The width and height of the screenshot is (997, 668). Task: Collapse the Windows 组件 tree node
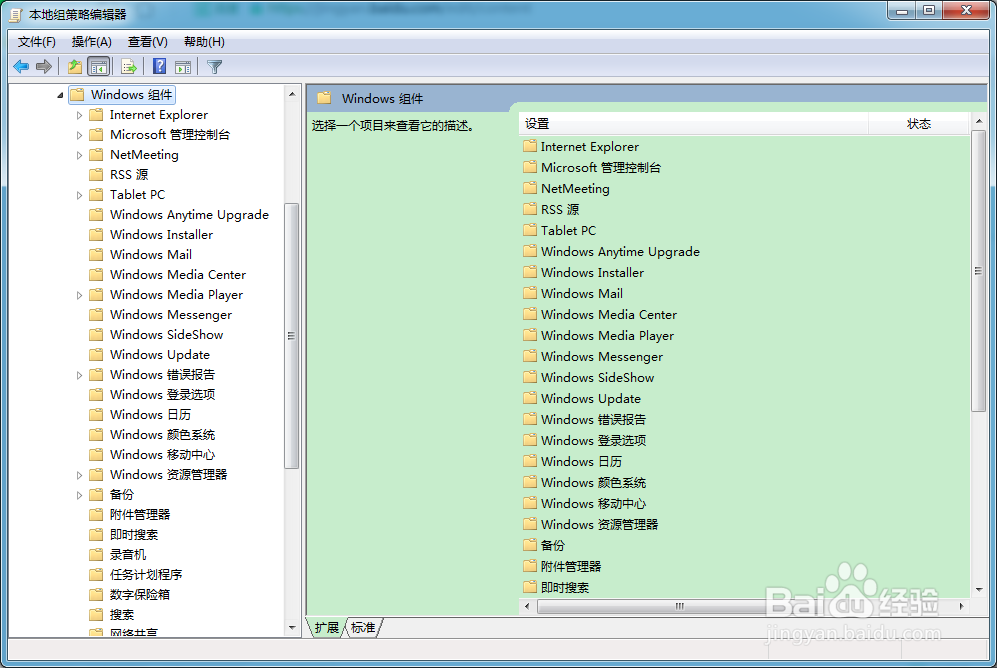coord(60,95)
